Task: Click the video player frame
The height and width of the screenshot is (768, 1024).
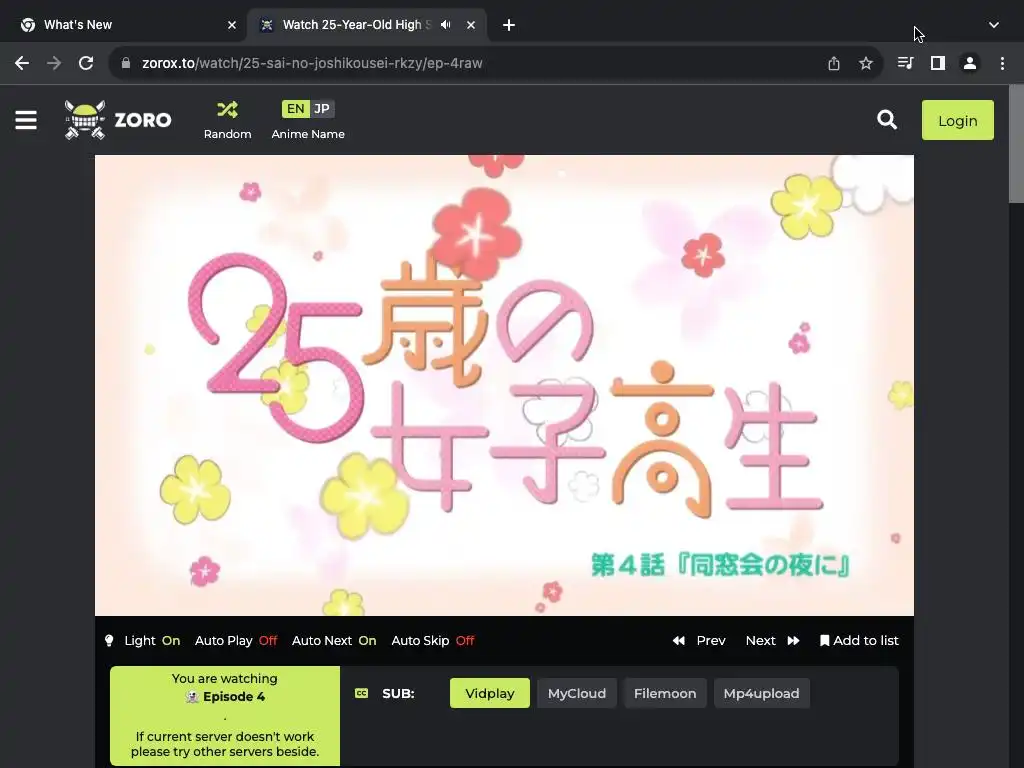Action: (504, 385)
